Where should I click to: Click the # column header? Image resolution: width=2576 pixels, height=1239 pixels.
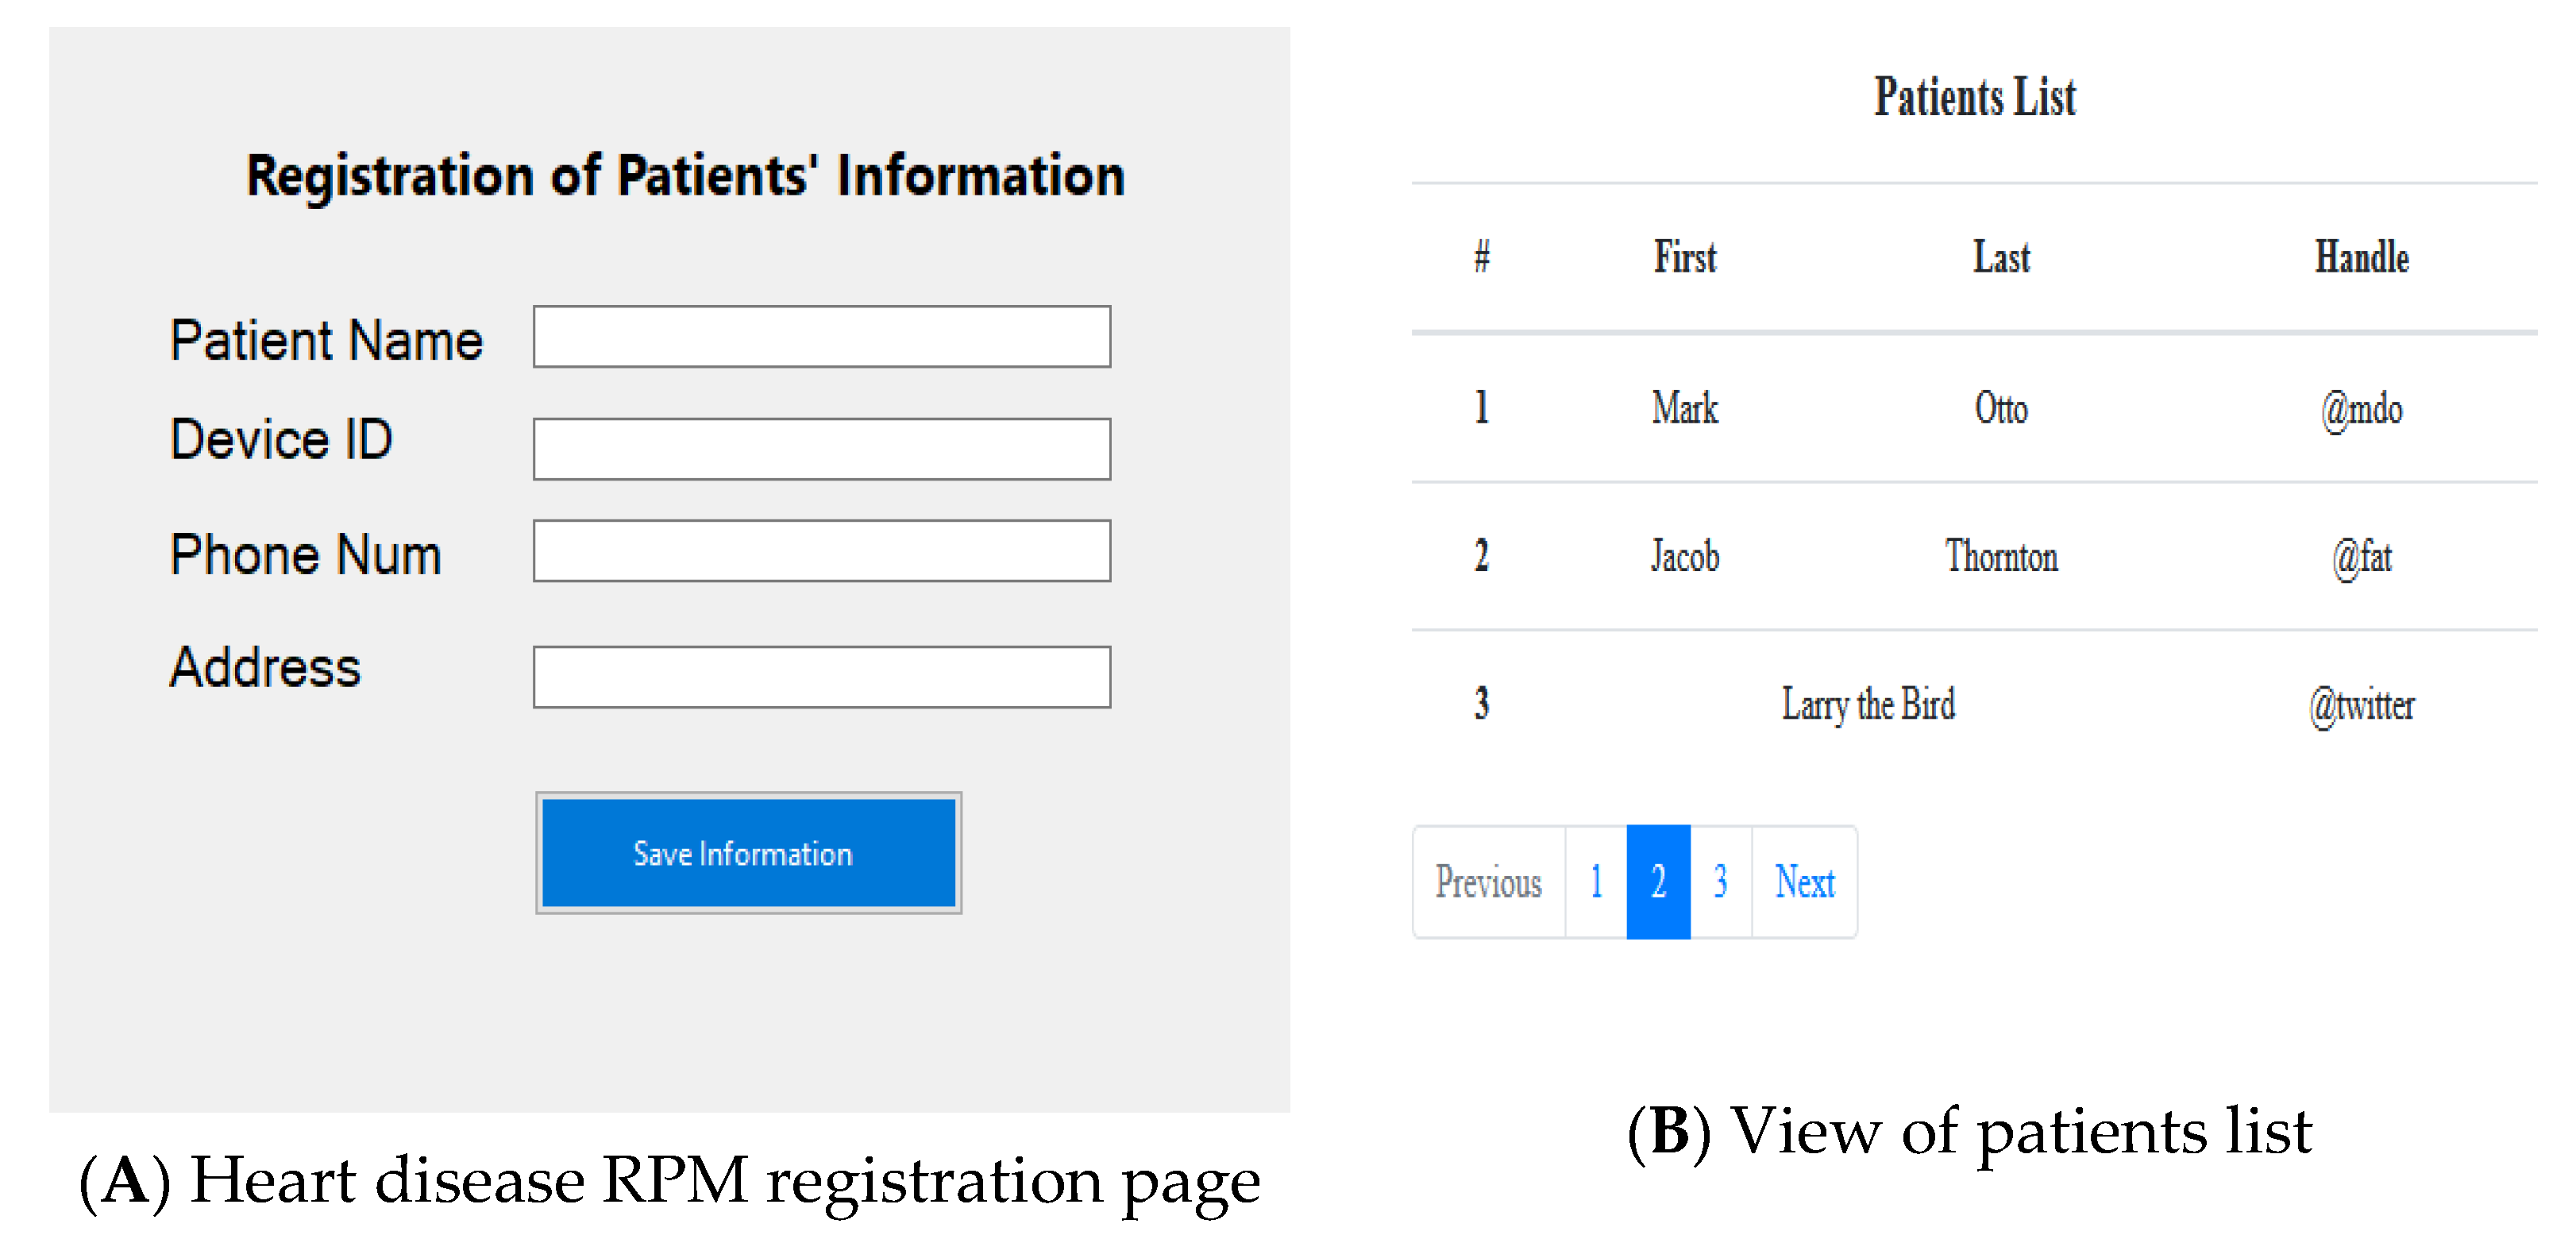click(1482, 258)
